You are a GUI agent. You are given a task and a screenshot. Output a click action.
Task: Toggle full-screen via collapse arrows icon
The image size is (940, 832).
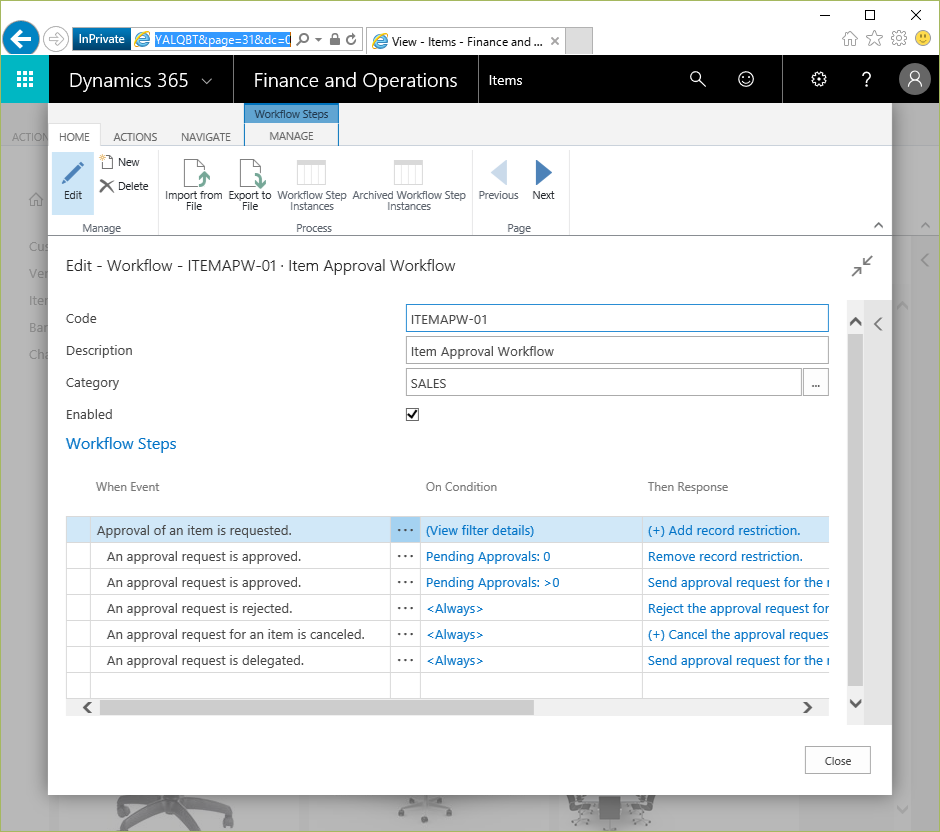coord(862,266)
